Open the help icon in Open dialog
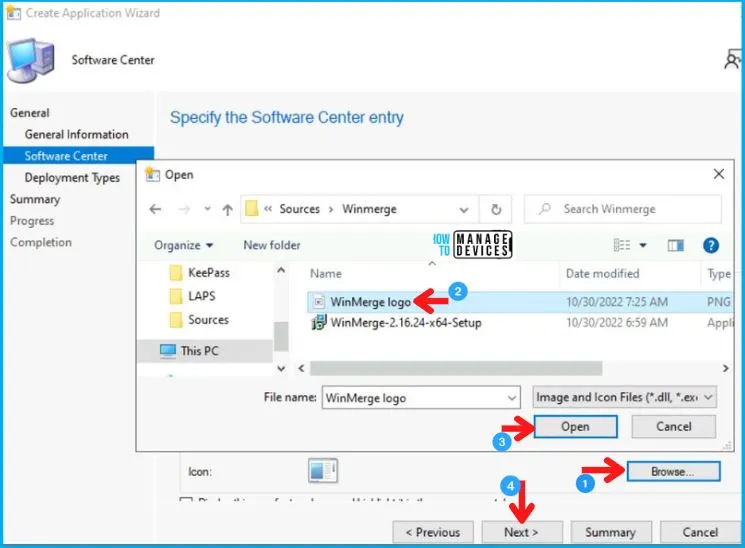 (711, 245)
